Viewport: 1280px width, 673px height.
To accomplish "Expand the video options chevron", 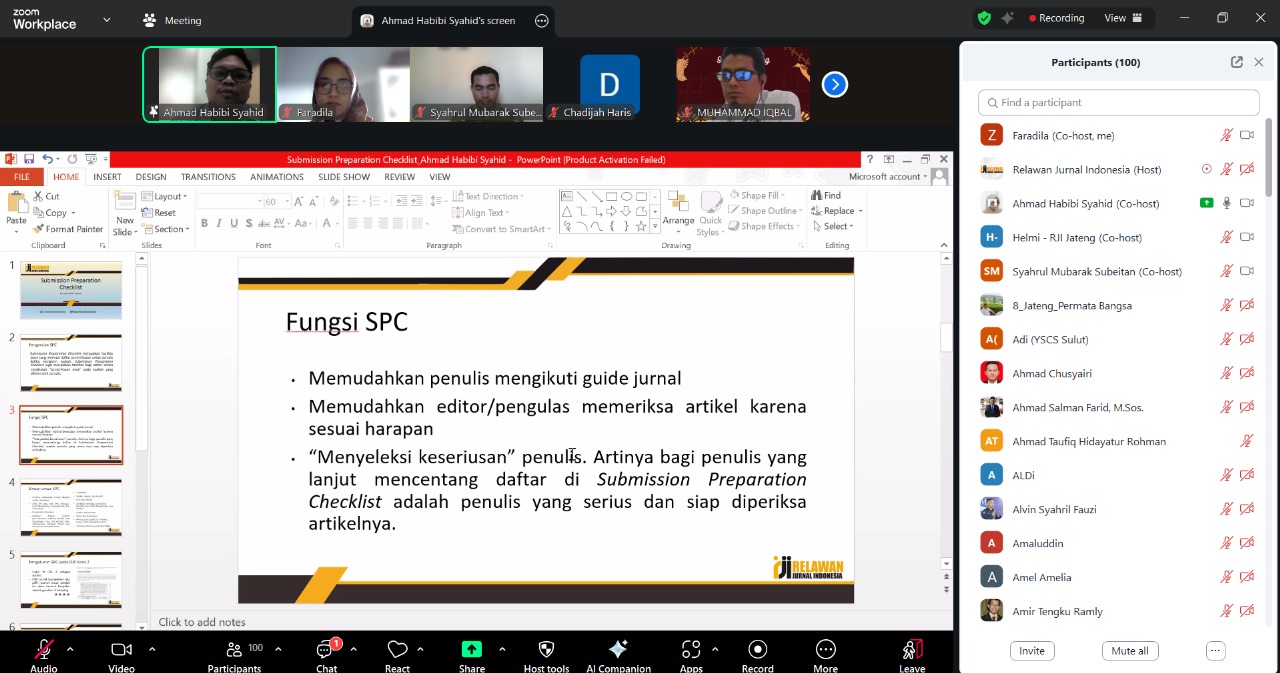I will click(x=152, y=649).
